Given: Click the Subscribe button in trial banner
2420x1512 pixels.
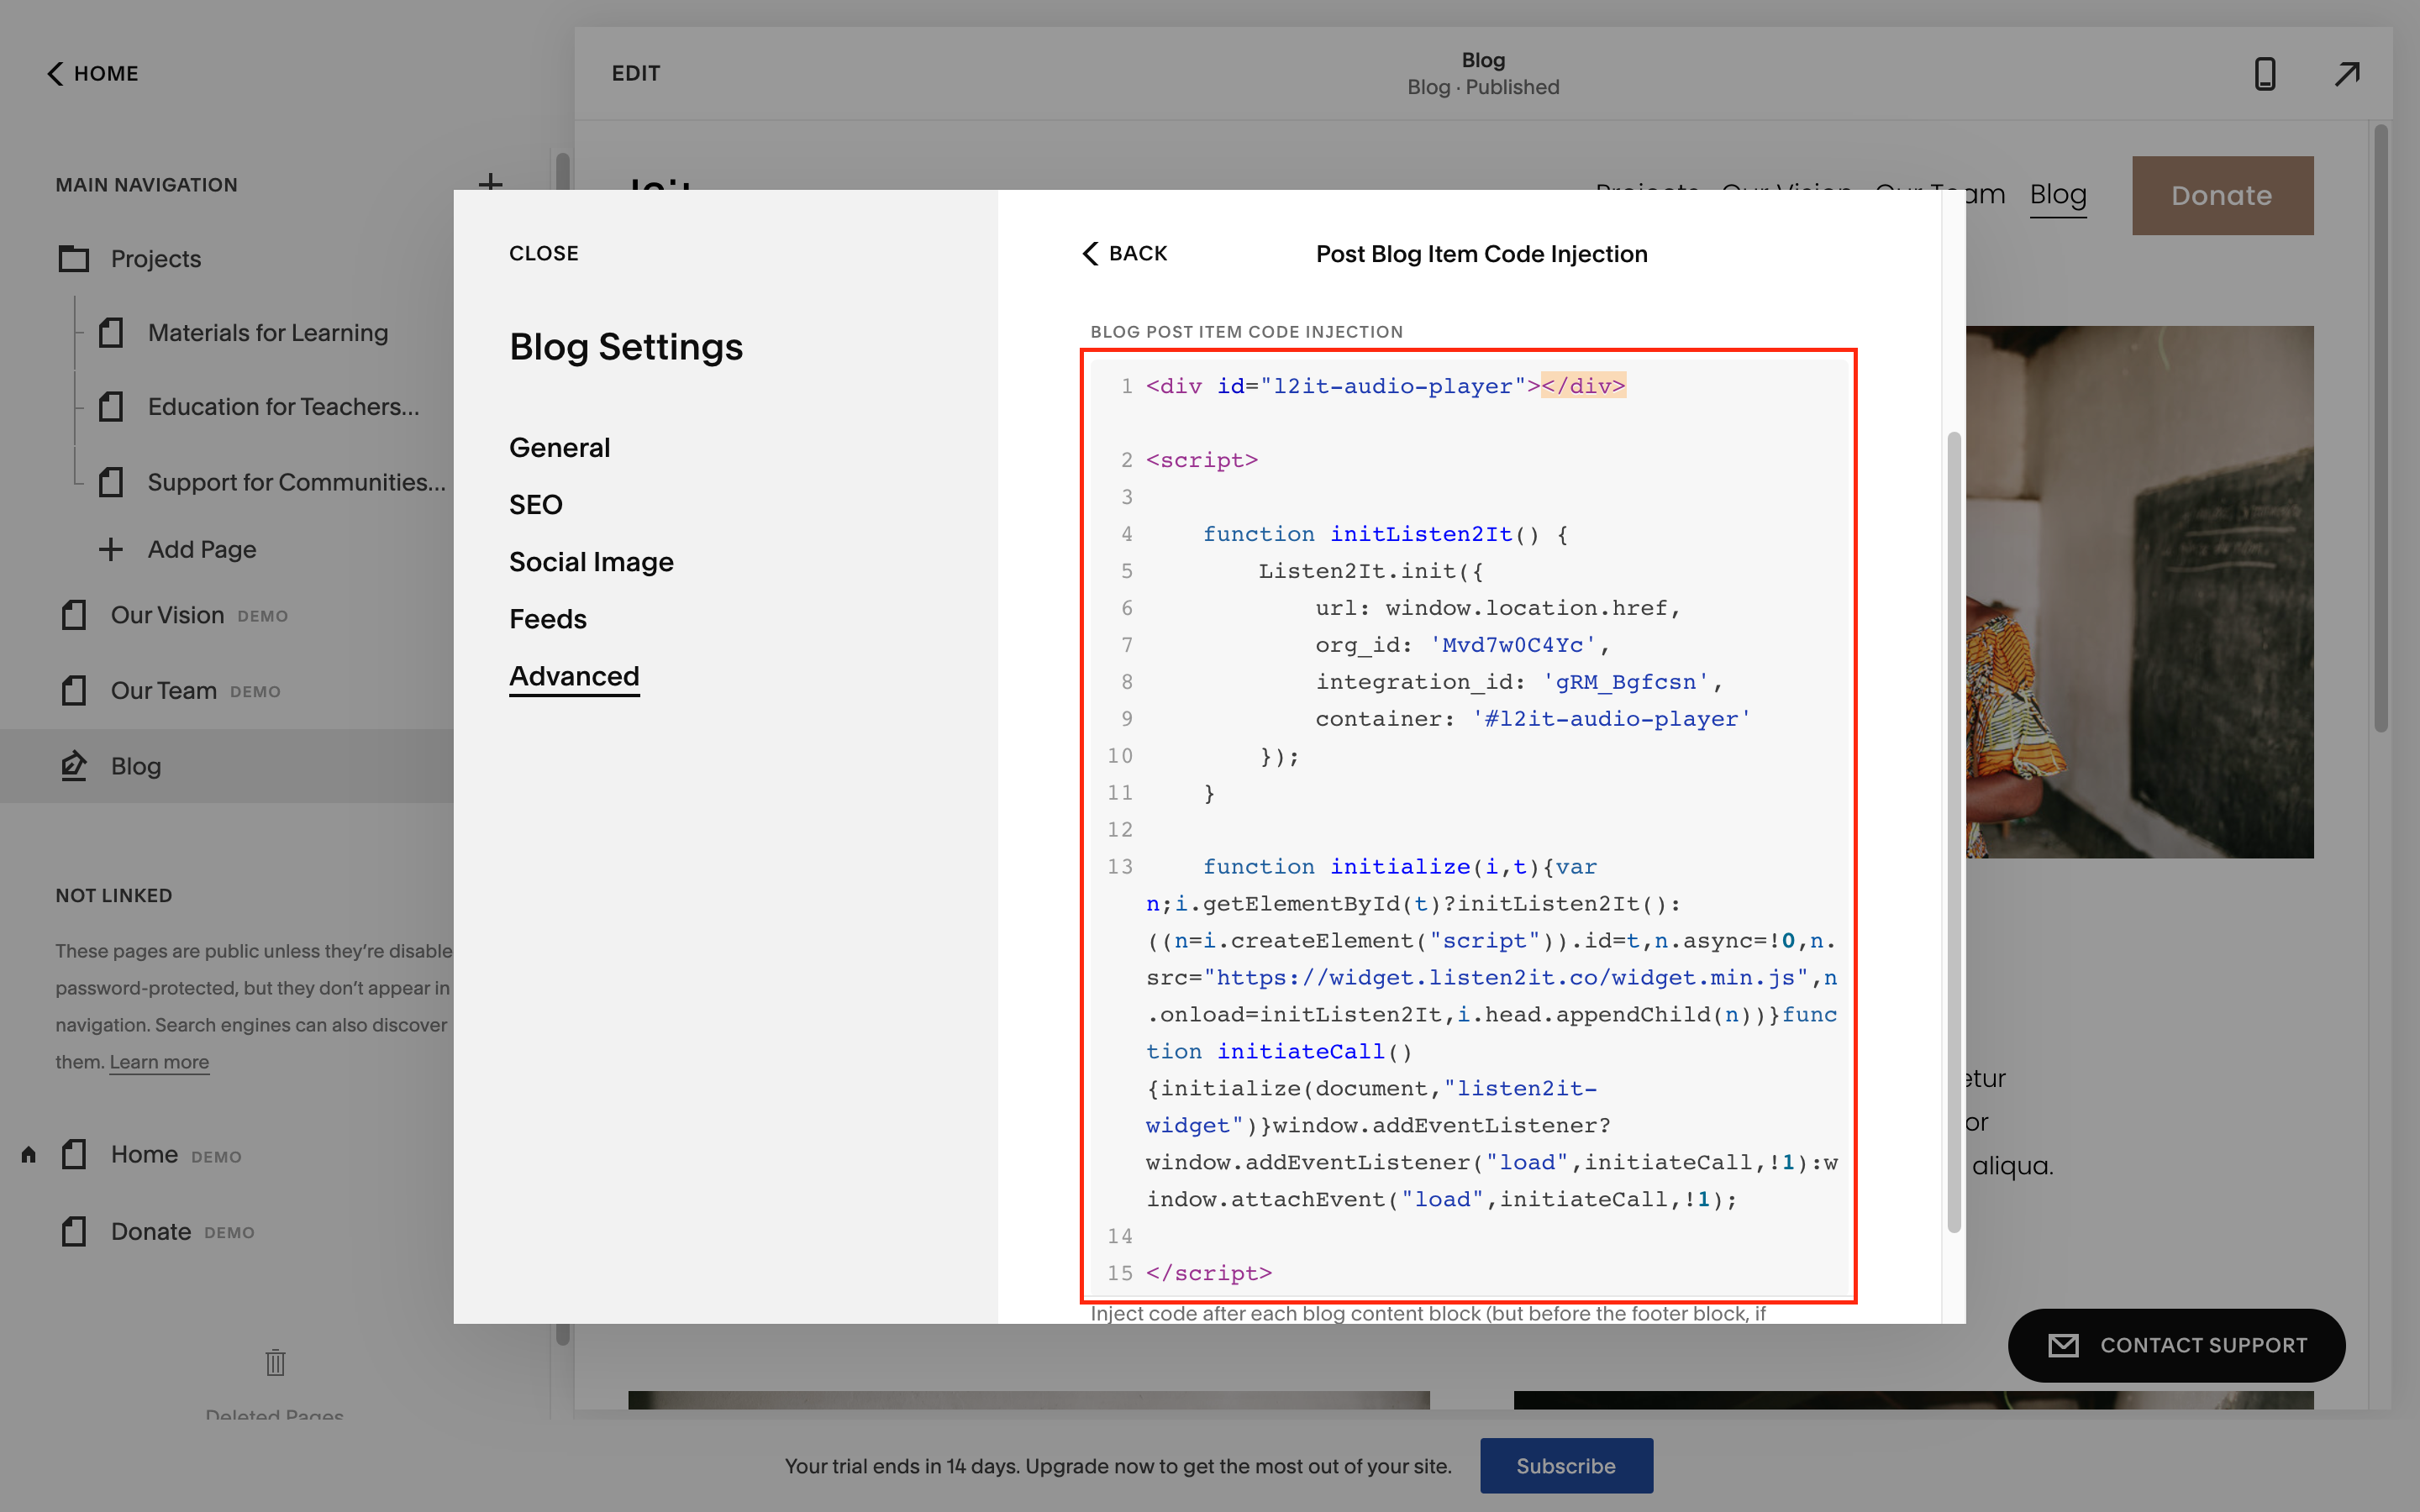Looking at the screenshot, I should click(x=1566, y=1465).
